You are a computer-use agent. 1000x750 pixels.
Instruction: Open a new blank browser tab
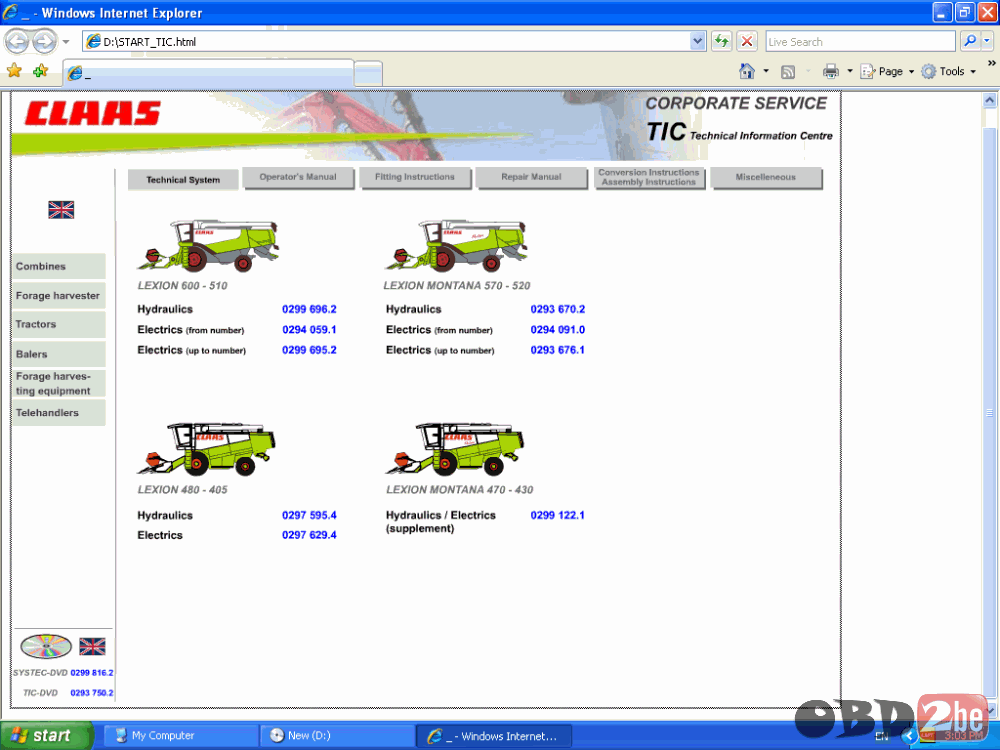coord(369,74)
